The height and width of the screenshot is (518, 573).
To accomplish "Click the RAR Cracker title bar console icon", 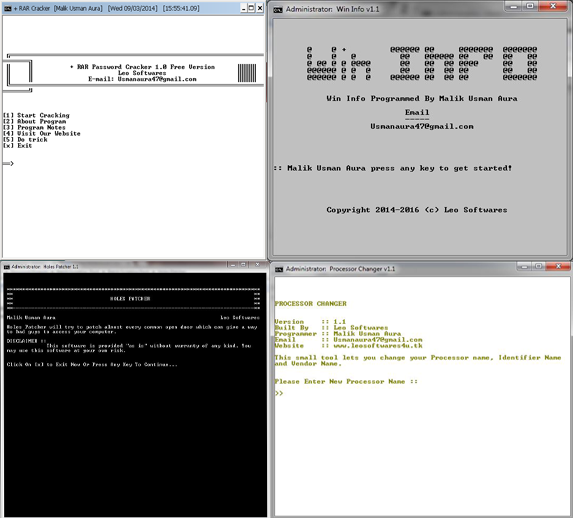I will (x=7, y=8).
